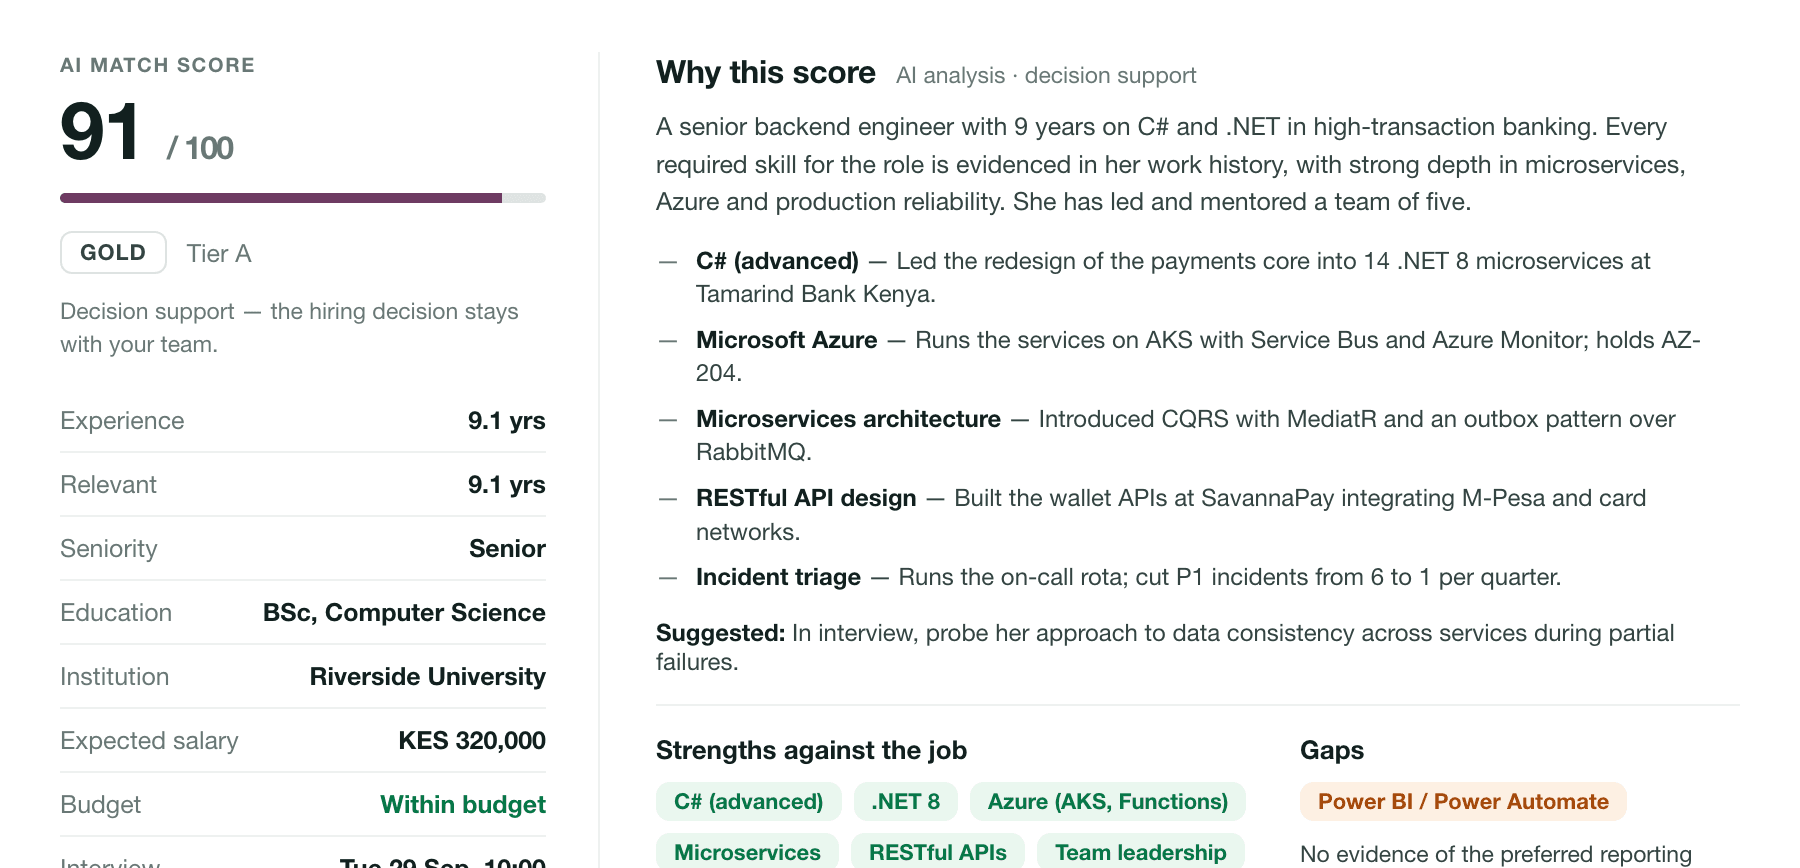Click the Power BI / Power Automate gap tag
Image resolution: width=1800 pixels, height=868 pixels.
(1463, 802)
